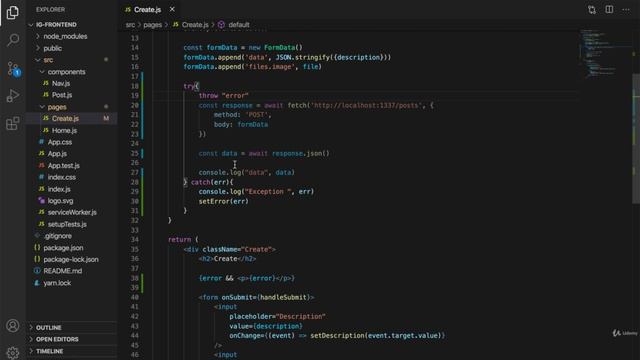640x360 pixels.
Task: Open the Run and Debug view
Action: click(13, 96)
